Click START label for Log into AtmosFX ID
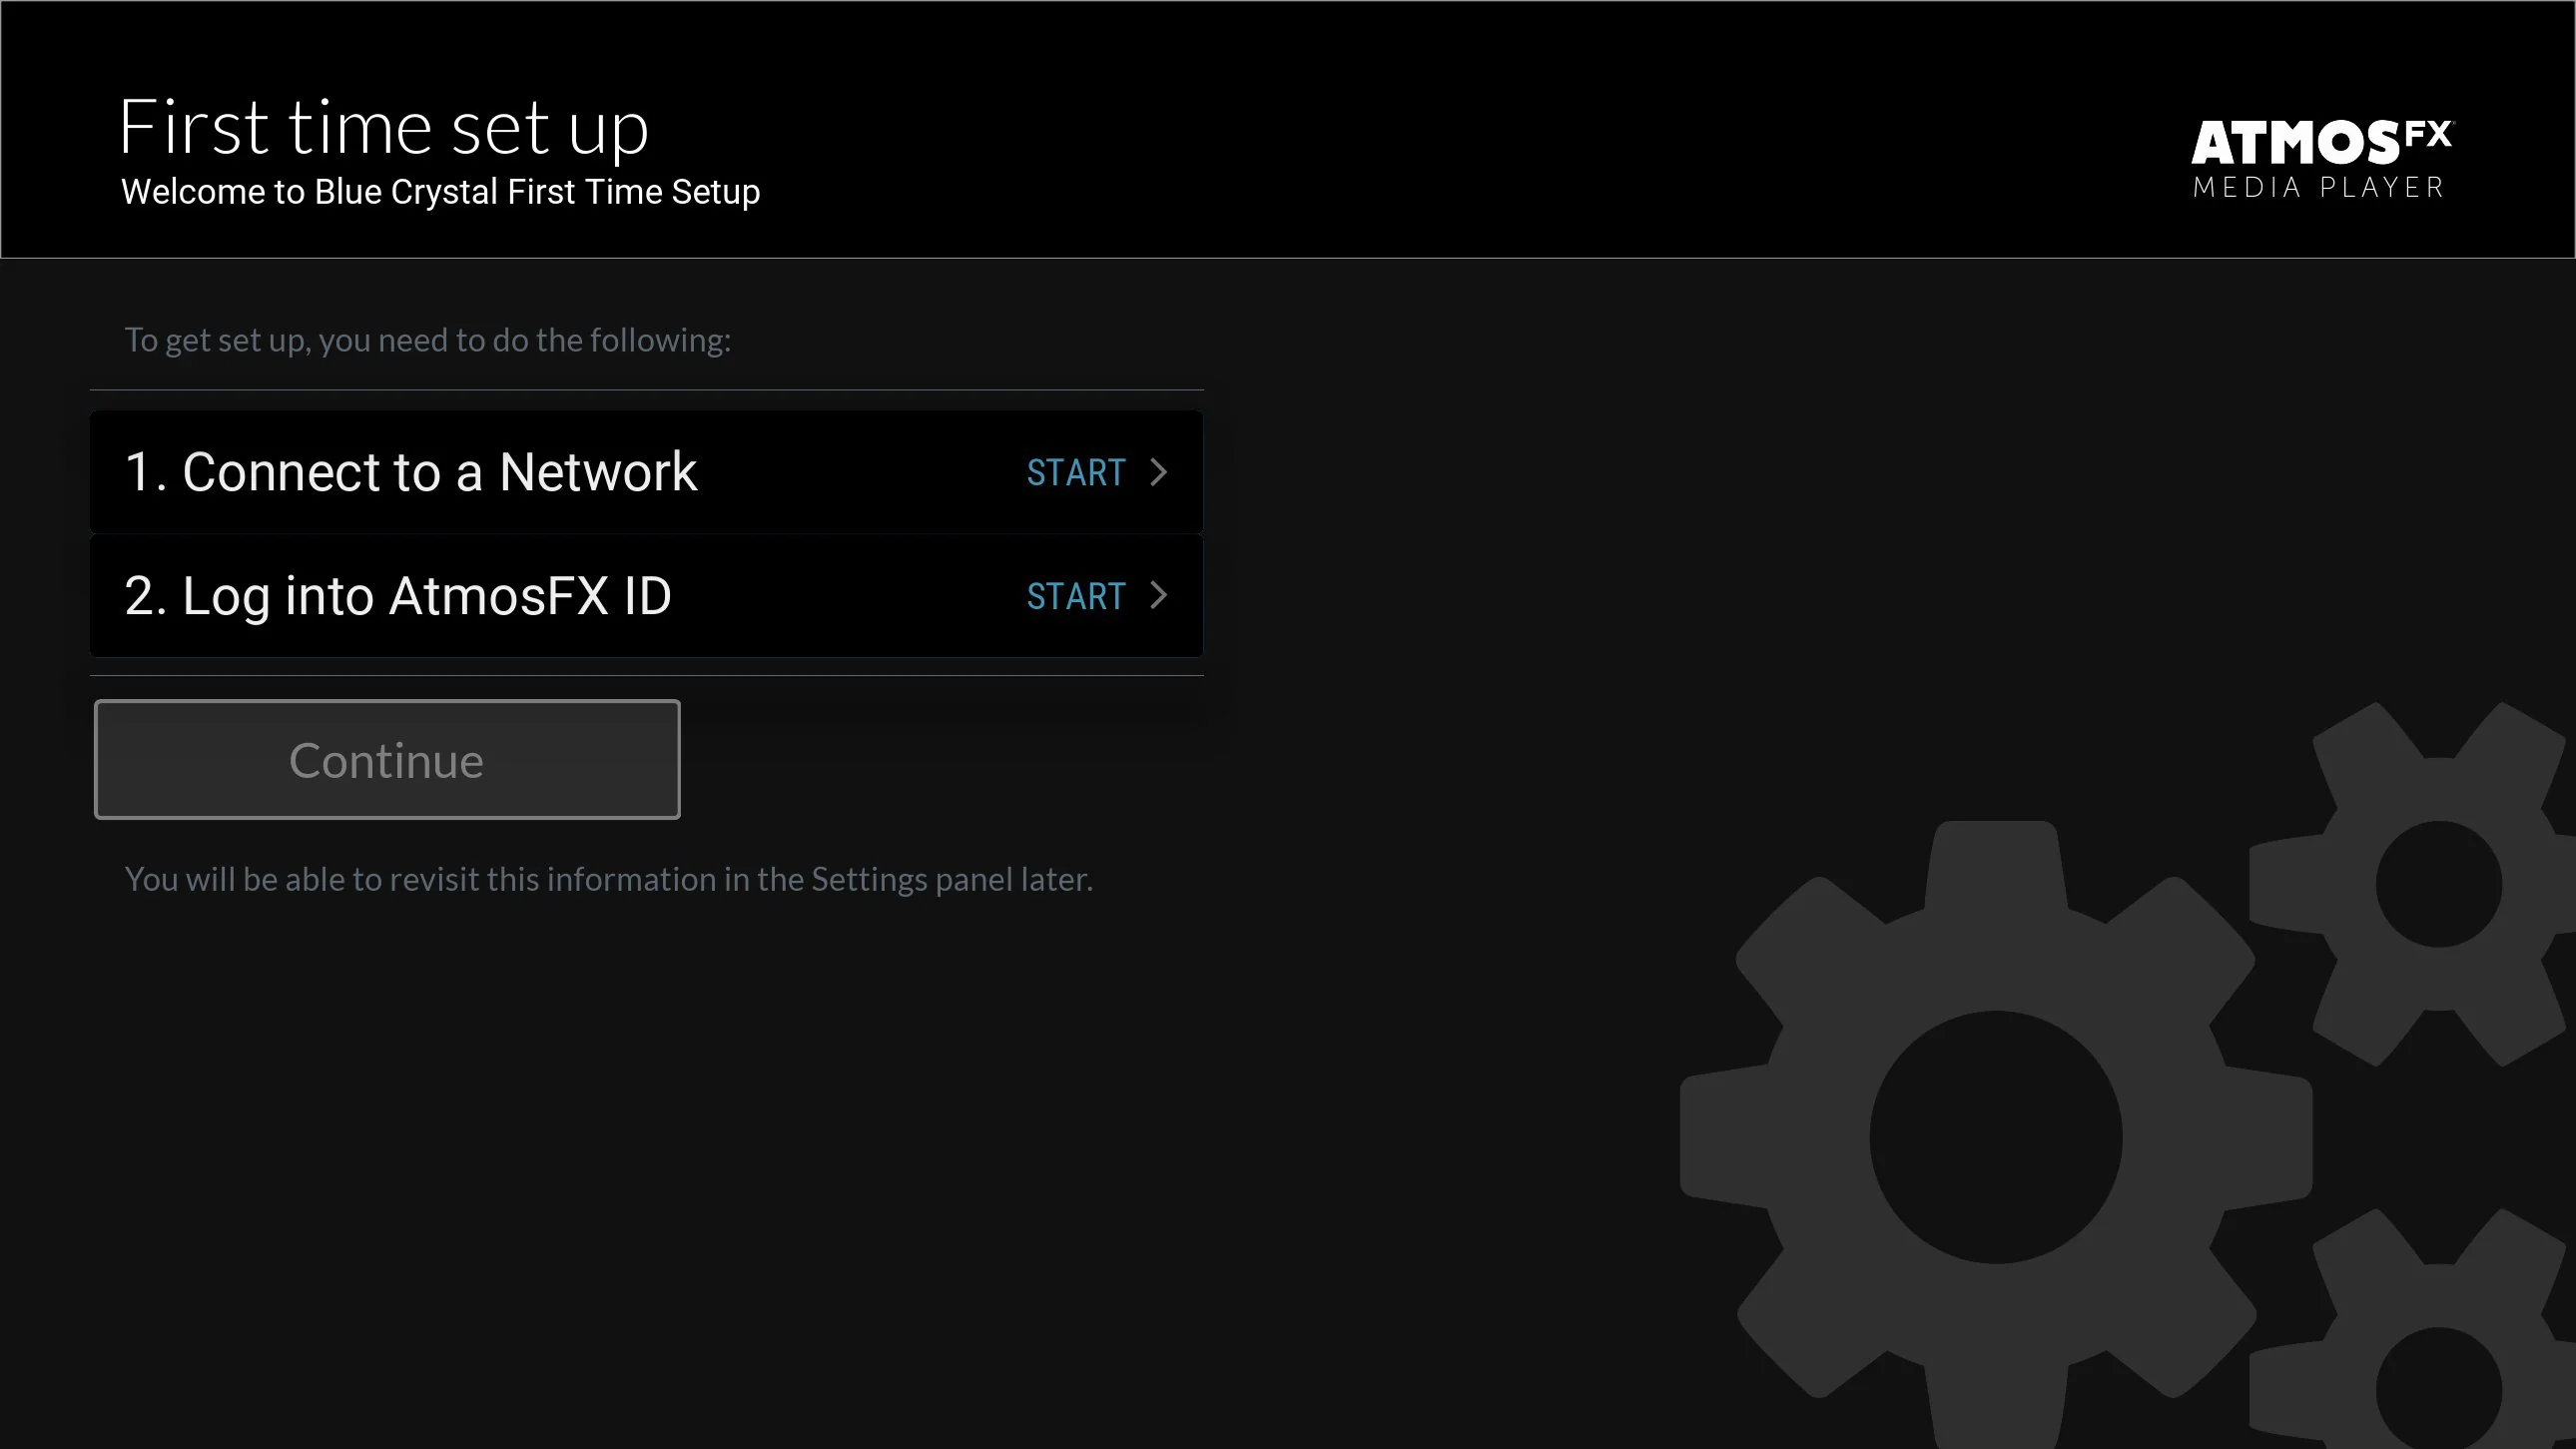Screen dimensions: 2576x1449 (x=1076, y=596)
